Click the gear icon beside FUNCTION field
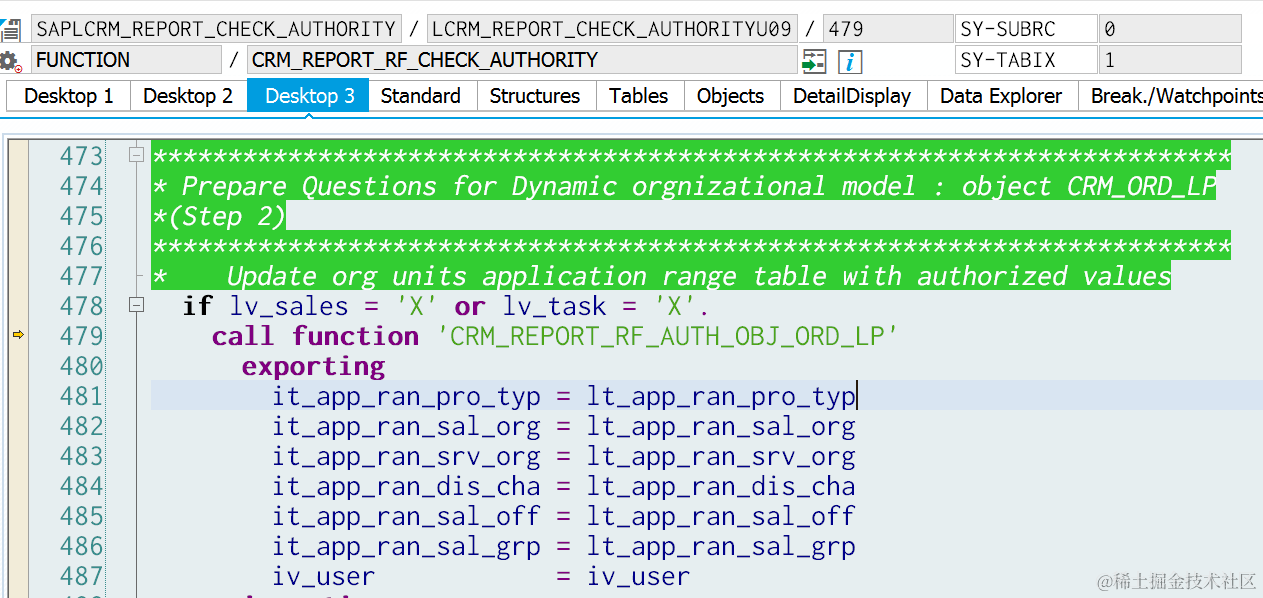Screen dimensions: 1263x598 [x=10, y=61]
